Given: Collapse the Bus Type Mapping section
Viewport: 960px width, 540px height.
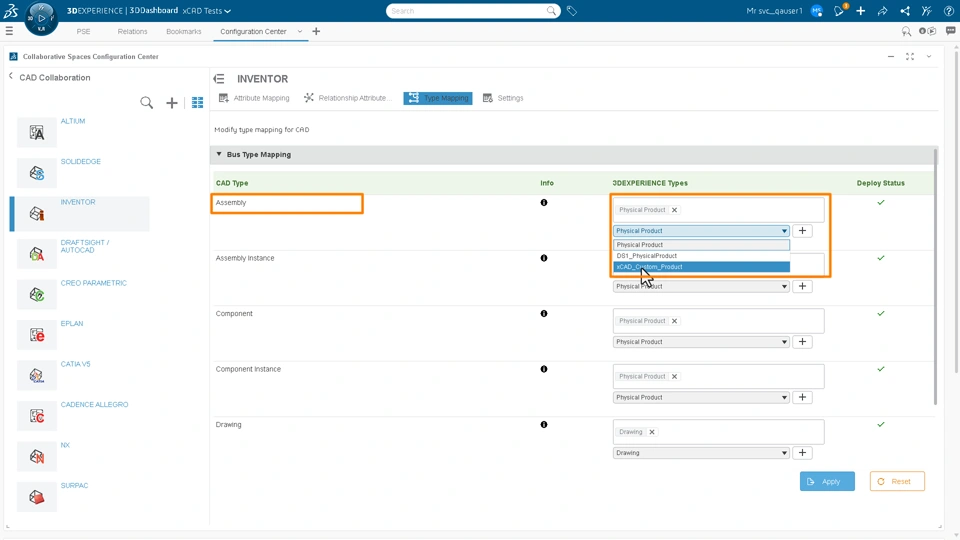Looking at the screenshot, I should coord(219,155).
